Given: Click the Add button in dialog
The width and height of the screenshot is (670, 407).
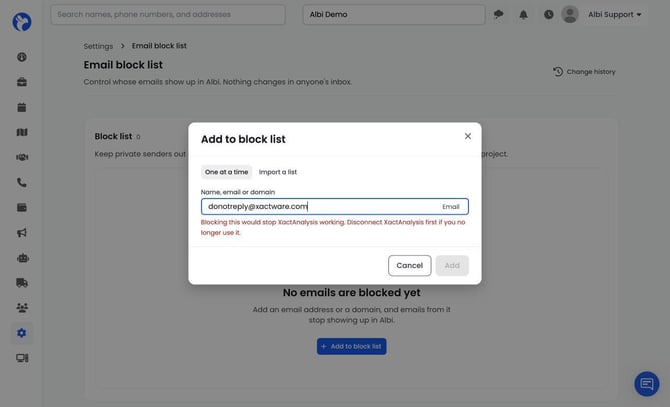Looking at the screenshot, I should [452, 266].
